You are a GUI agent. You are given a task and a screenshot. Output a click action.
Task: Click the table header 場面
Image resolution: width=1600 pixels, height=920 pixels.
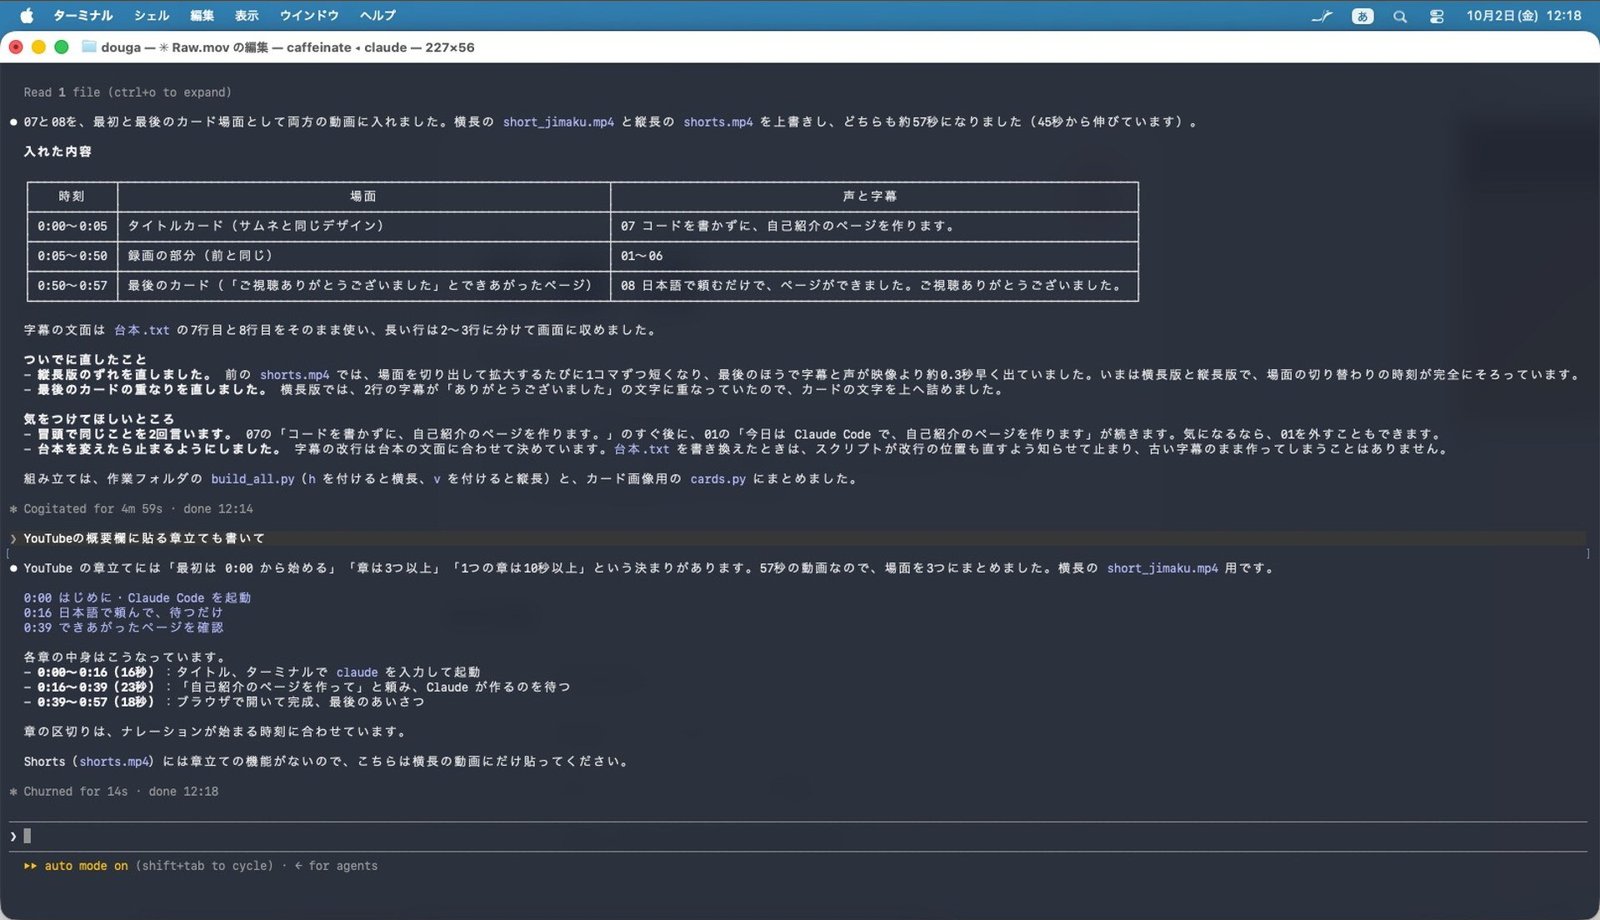click(363, 196)
